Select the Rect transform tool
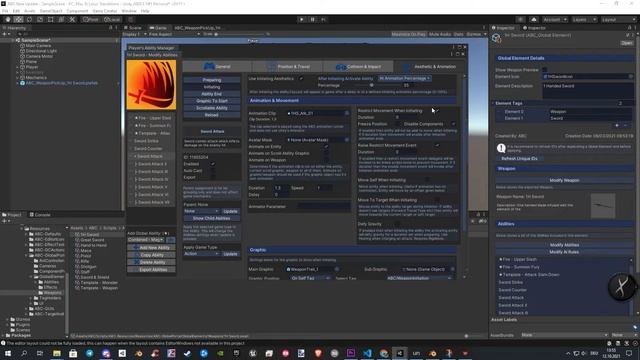This screenshot has height=360, width=640. [x=51, y=19]
